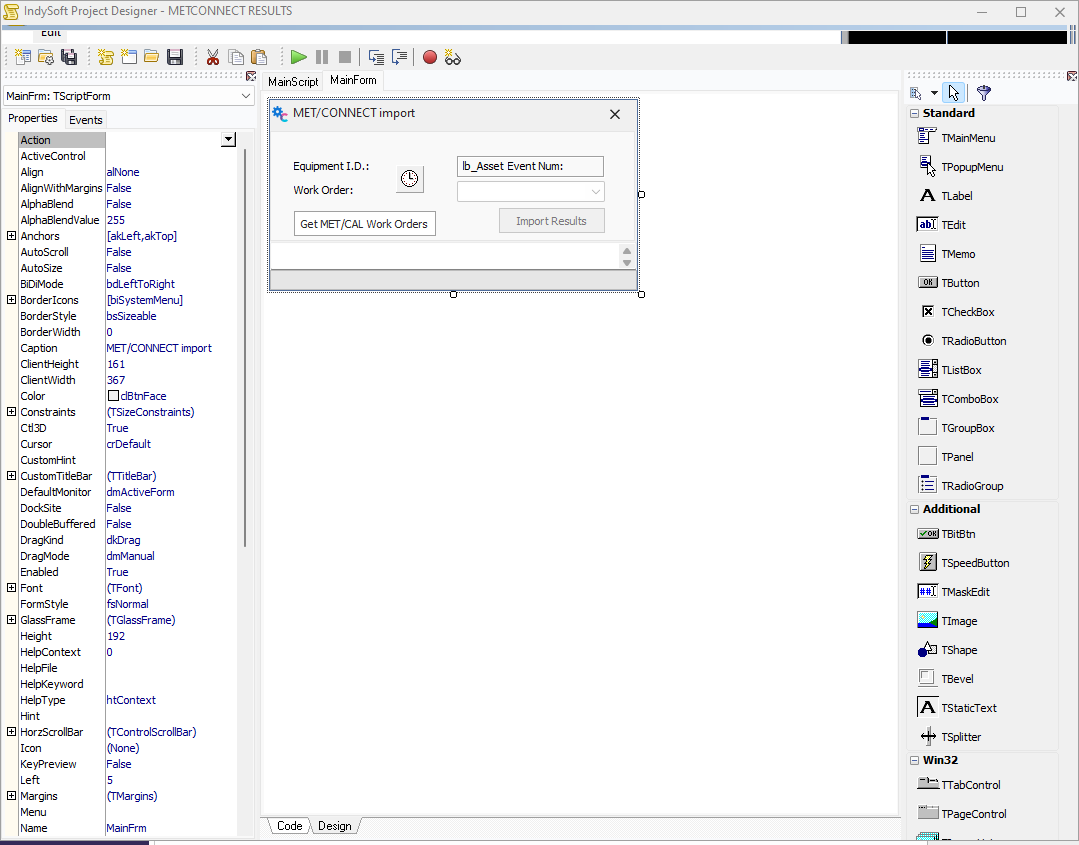Click the Get MET/CAL Work Orders button

tap(364, 224)
